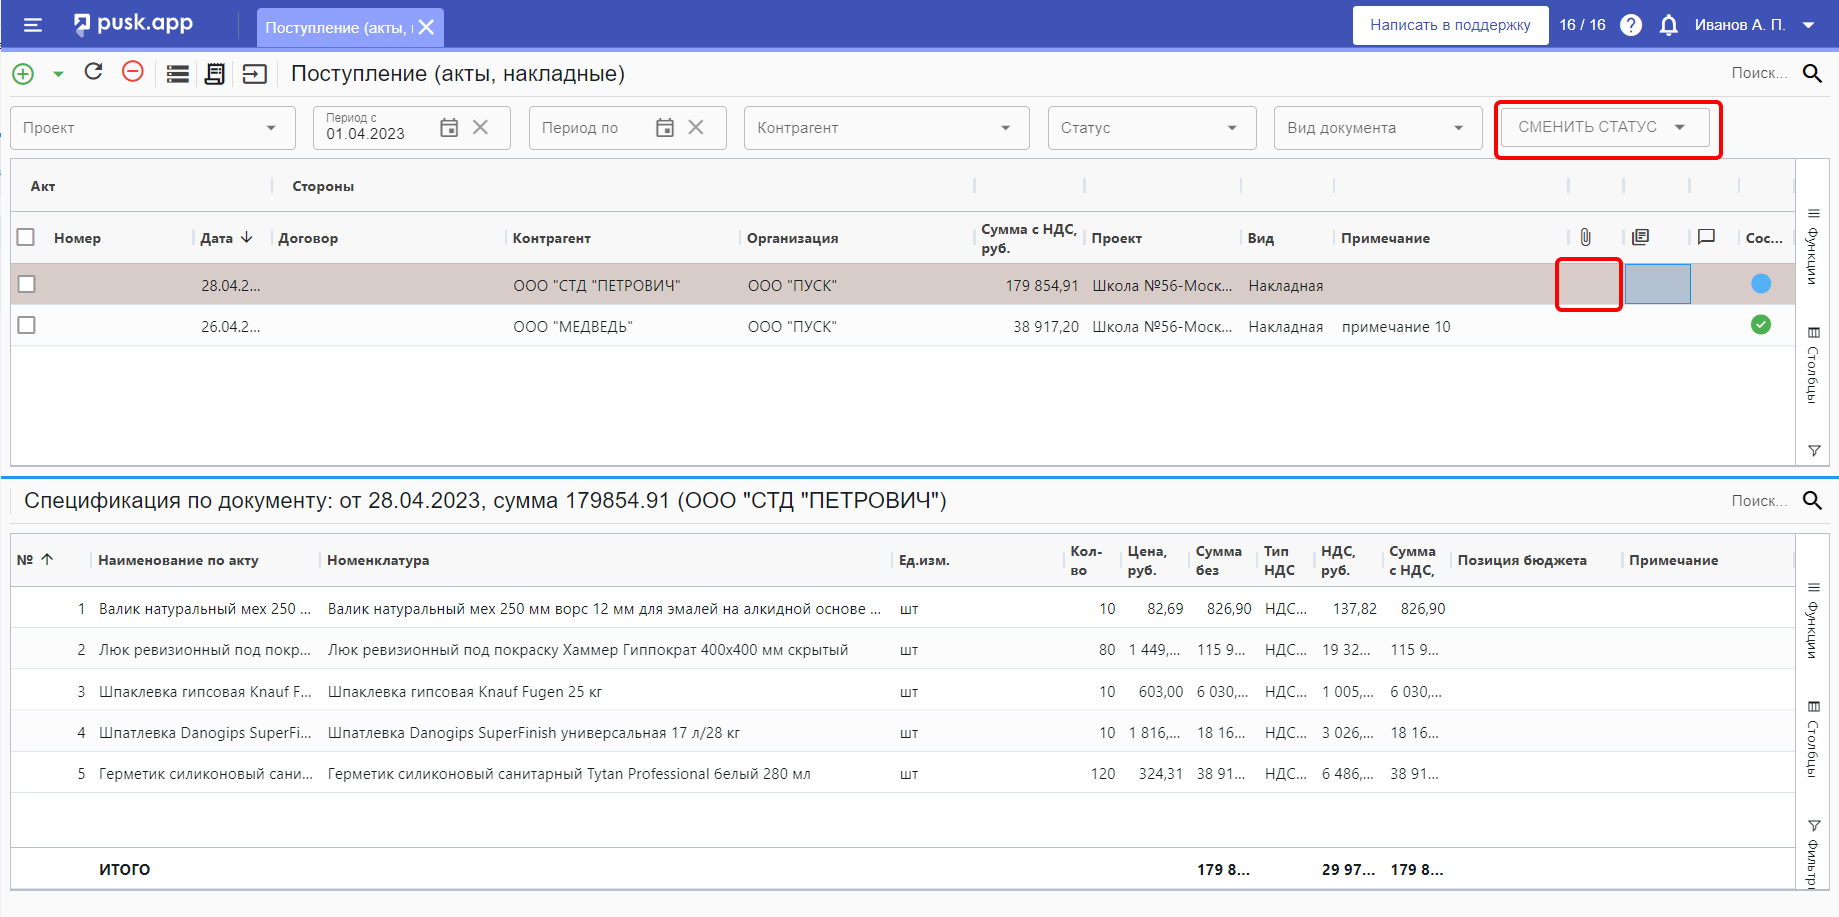The height and width of the screenshot is (917, 1839).
Task: Click the export arrow toolbar icon
Action: point(255,74)
